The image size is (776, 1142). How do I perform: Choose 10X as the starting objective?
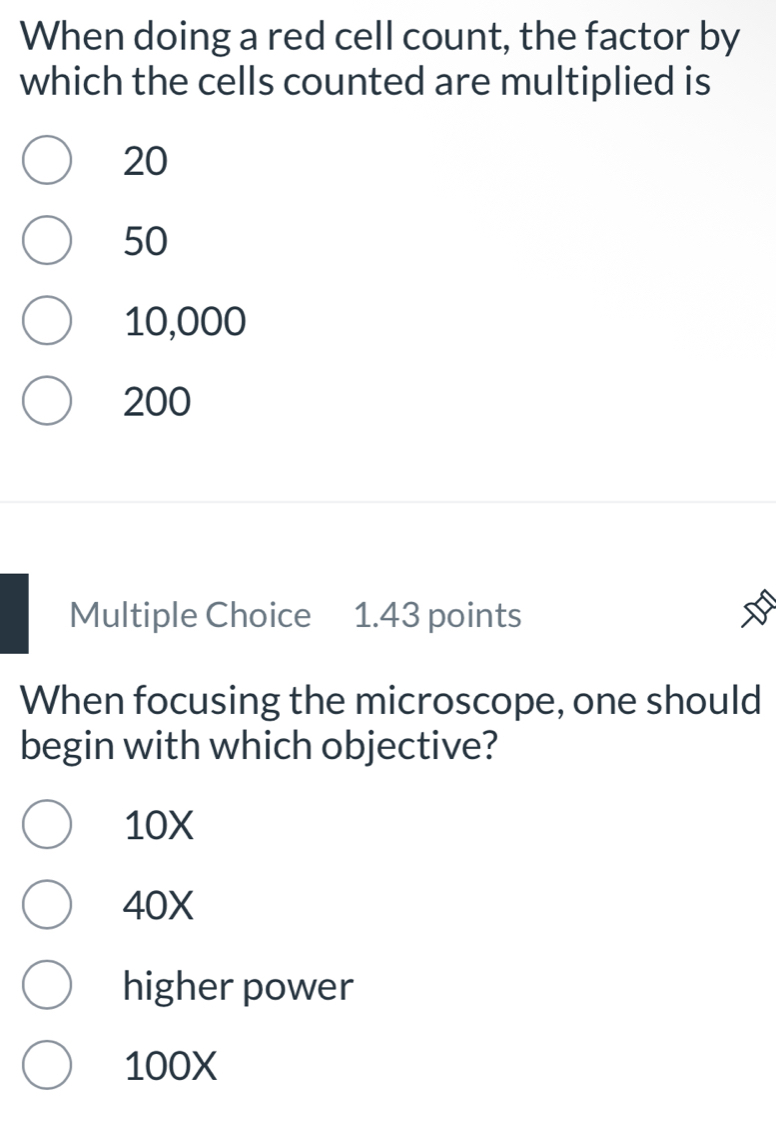(46, 823)
